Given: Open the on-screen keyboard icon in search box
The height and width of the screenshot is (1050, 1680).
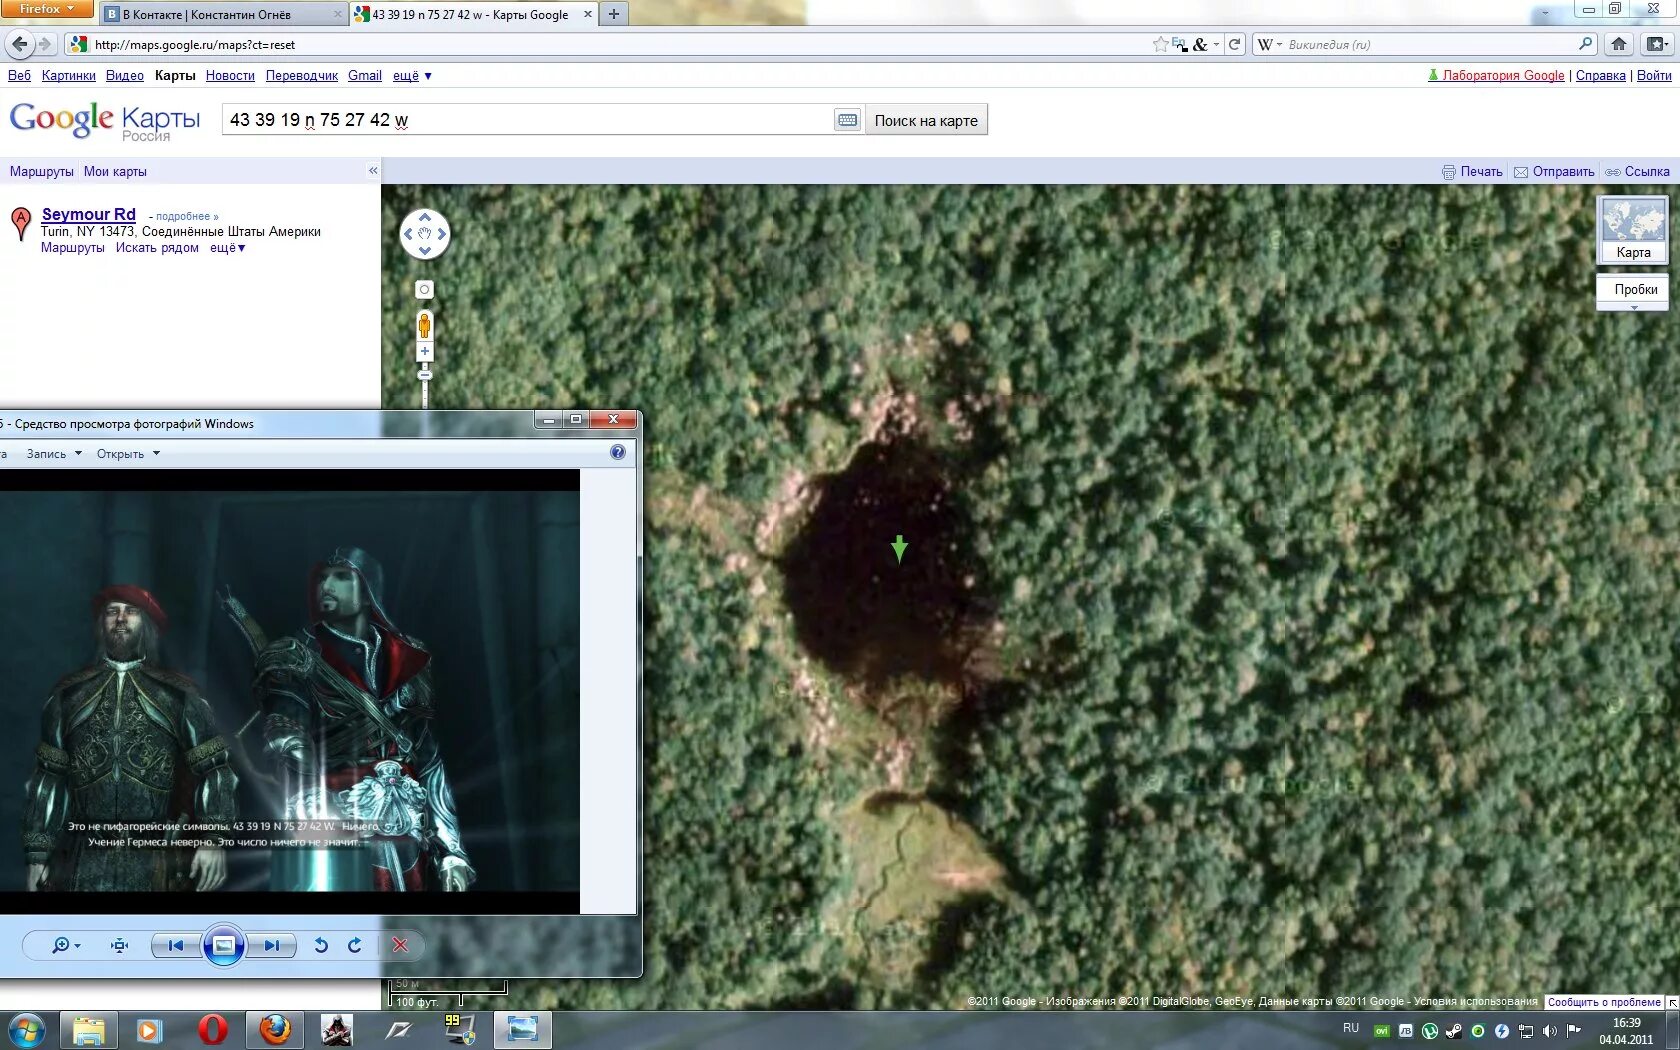Looking at the screenshot, I should (x=847, y=120).
